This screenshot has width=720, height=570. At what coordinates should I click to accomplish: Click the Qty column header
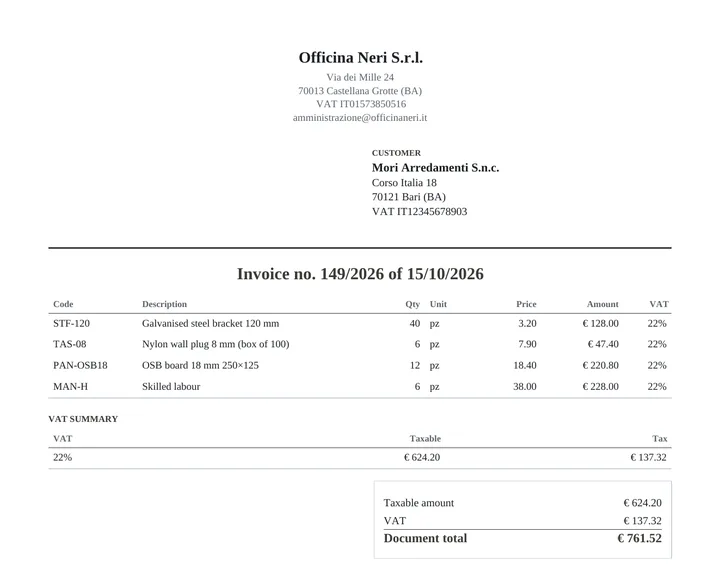point(412,304)
